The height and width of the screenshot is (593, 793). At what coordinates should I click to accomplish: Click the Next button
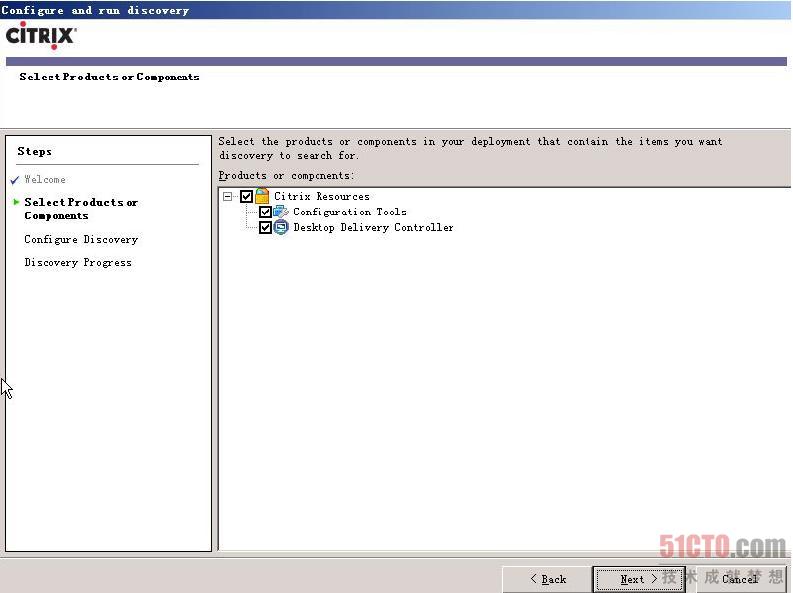point(639,579)
